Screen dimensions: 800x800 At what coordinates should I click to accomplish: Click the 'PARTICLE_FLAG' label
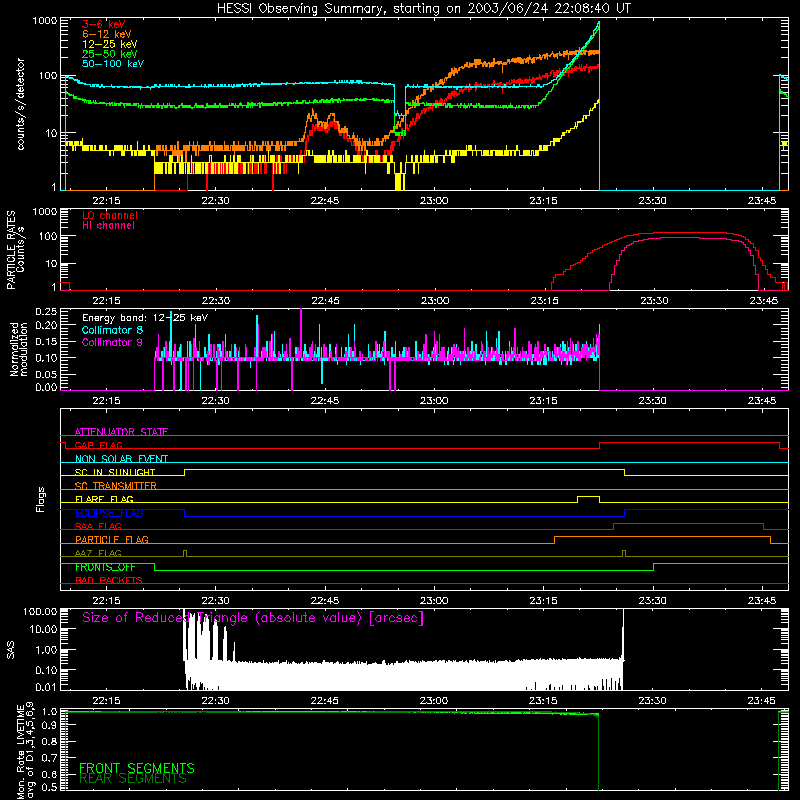click(x=112, y=539)
